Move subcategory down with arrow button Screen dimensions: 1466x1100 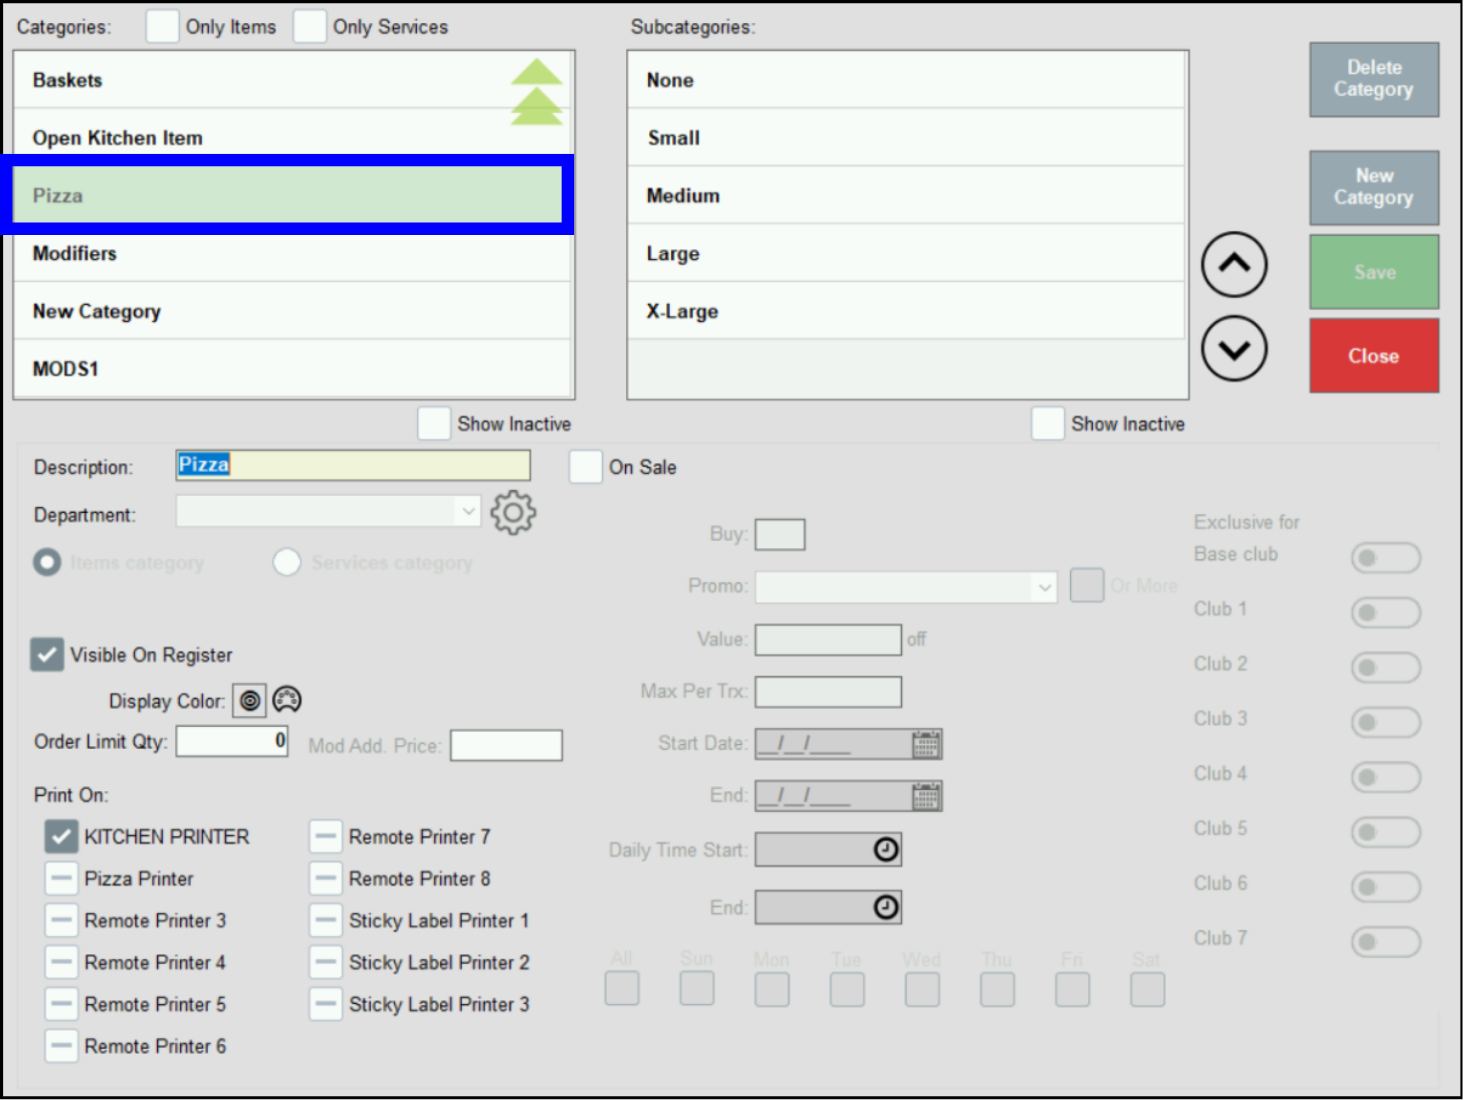tap(1233, 349)
